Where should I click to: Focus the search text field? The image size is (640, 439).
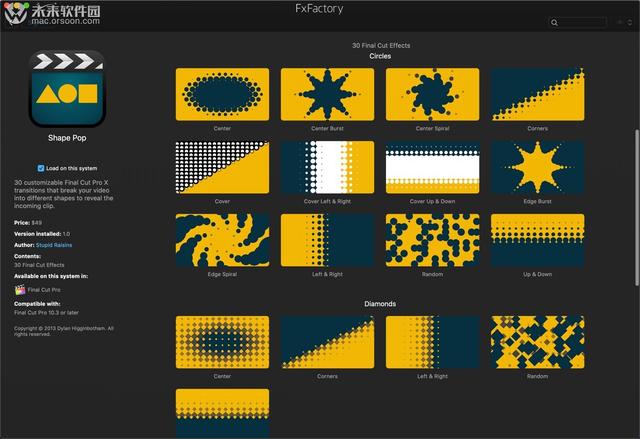tap(578, 22)
